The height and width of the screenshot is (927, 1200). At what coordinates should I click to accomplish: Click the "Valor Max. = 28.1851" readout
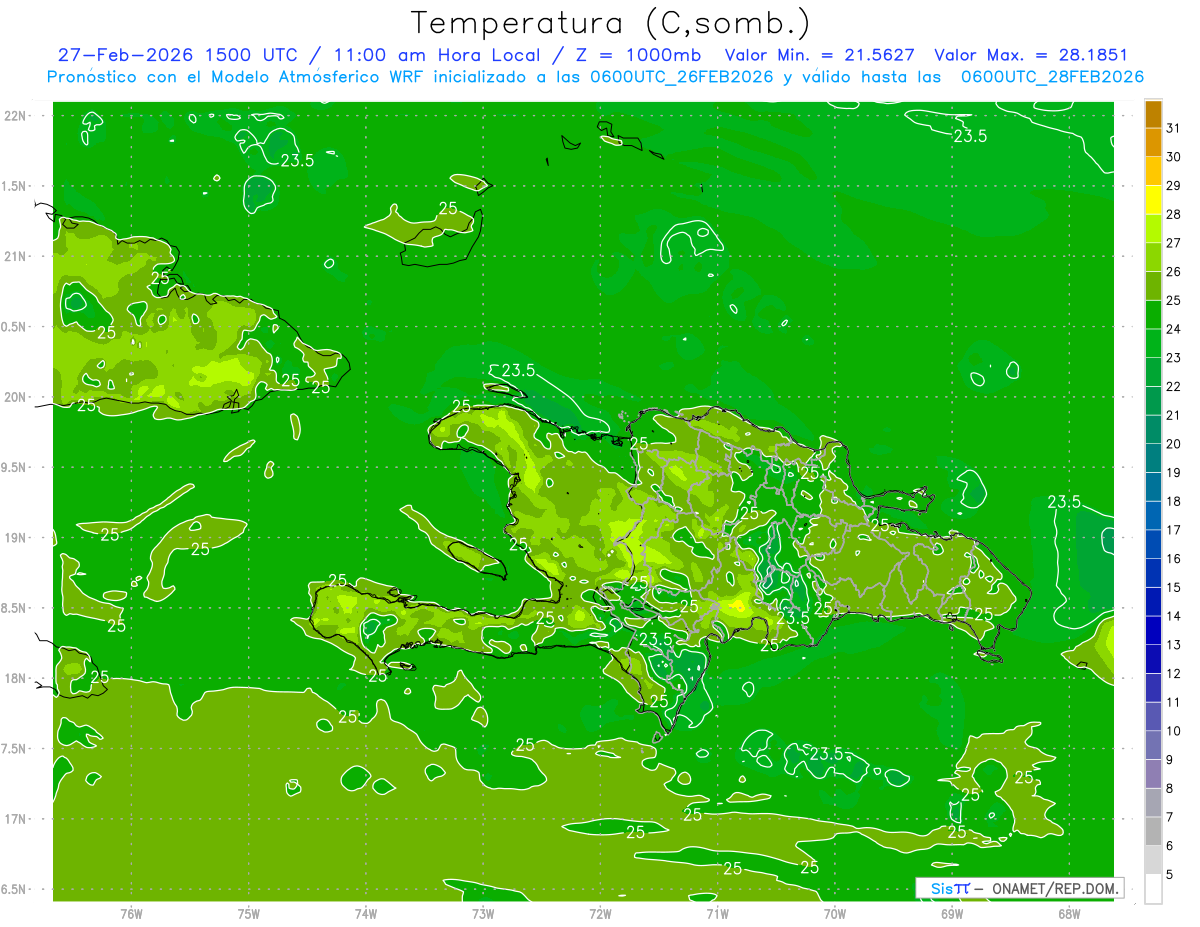[x=1030, y=55]
